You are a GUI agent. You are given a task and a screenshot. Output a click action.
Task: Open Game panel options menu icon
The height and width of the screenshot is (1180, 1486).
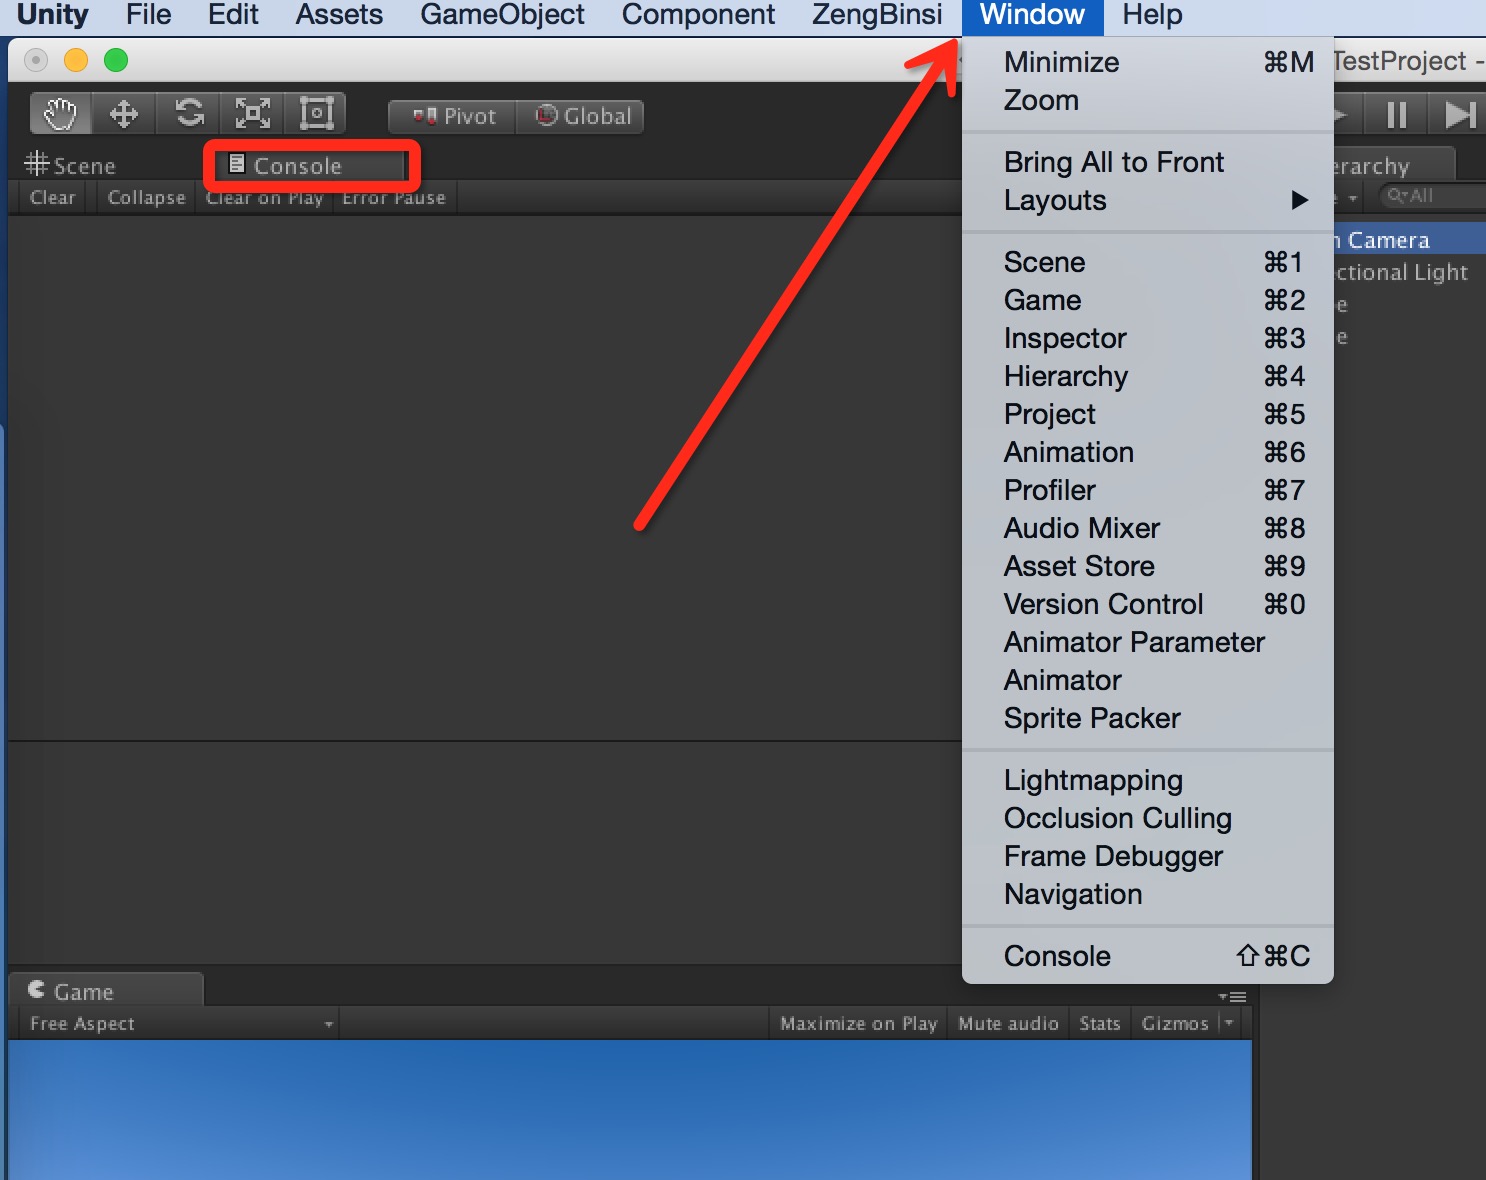coord(1233,996)
